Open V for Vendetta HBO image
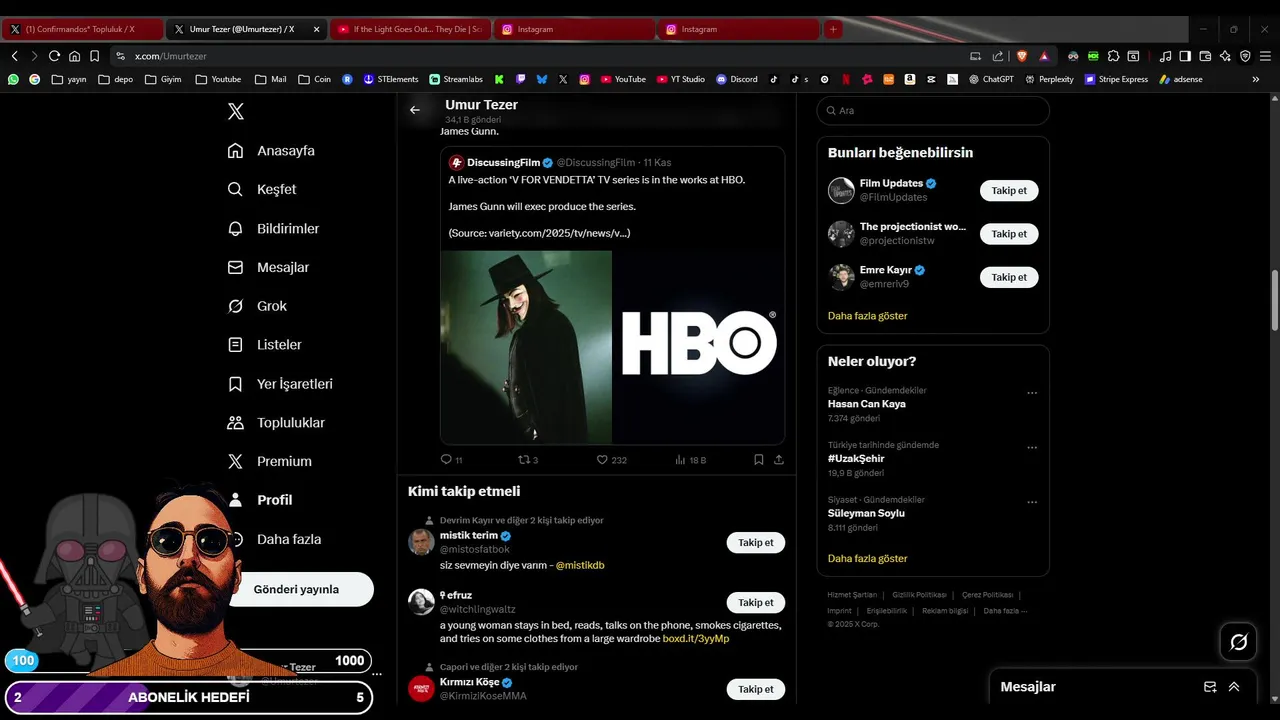 coord(612,347)
